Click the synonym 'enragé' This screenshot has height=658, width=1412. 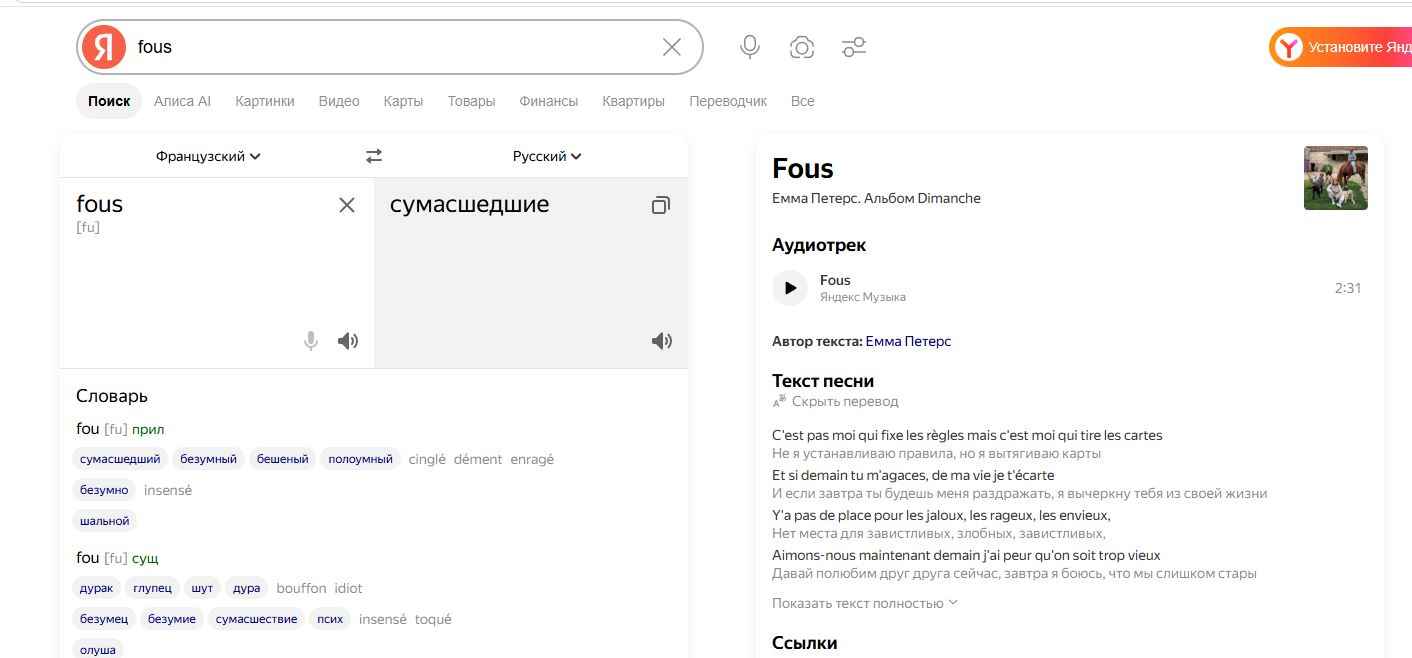(532, 459)
